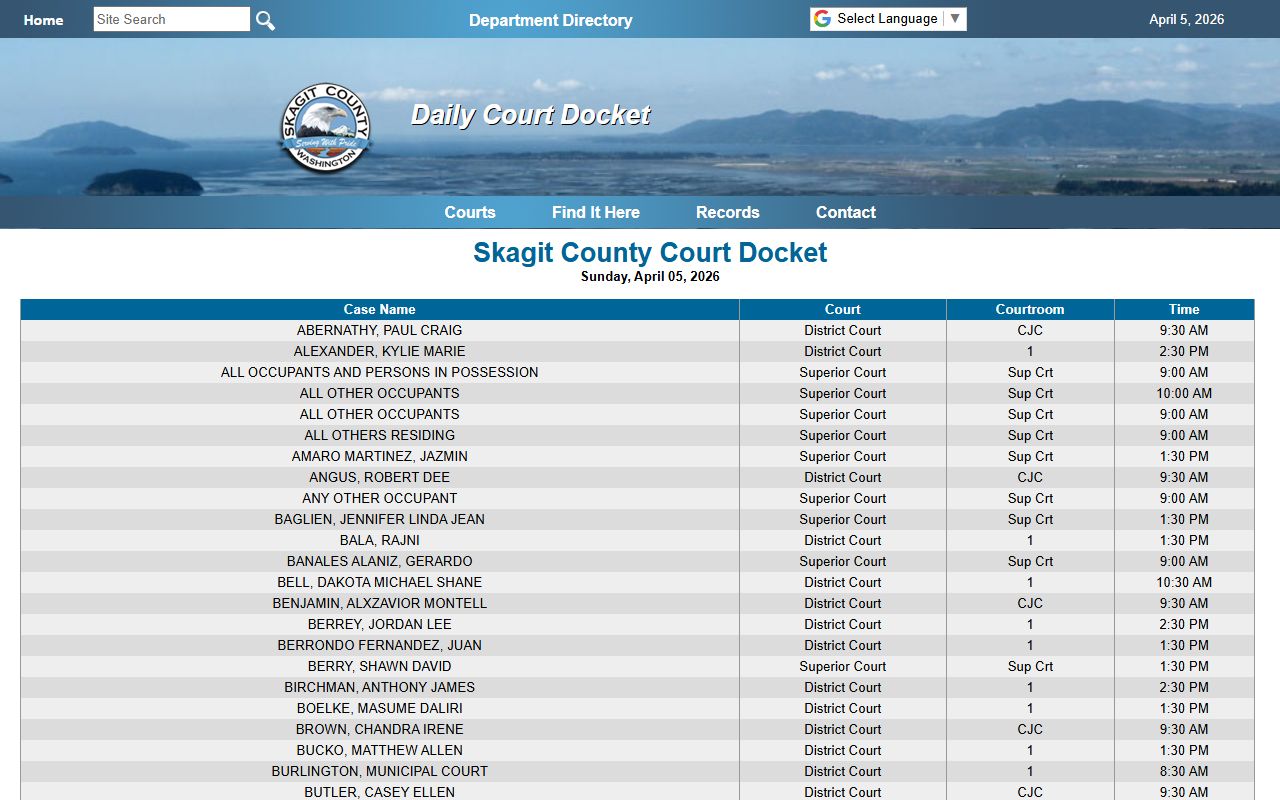Select the ALEXANDER, KYLIE MARIE case
The height and width of the screenshot is (800, 1280).
coord(380,351)
